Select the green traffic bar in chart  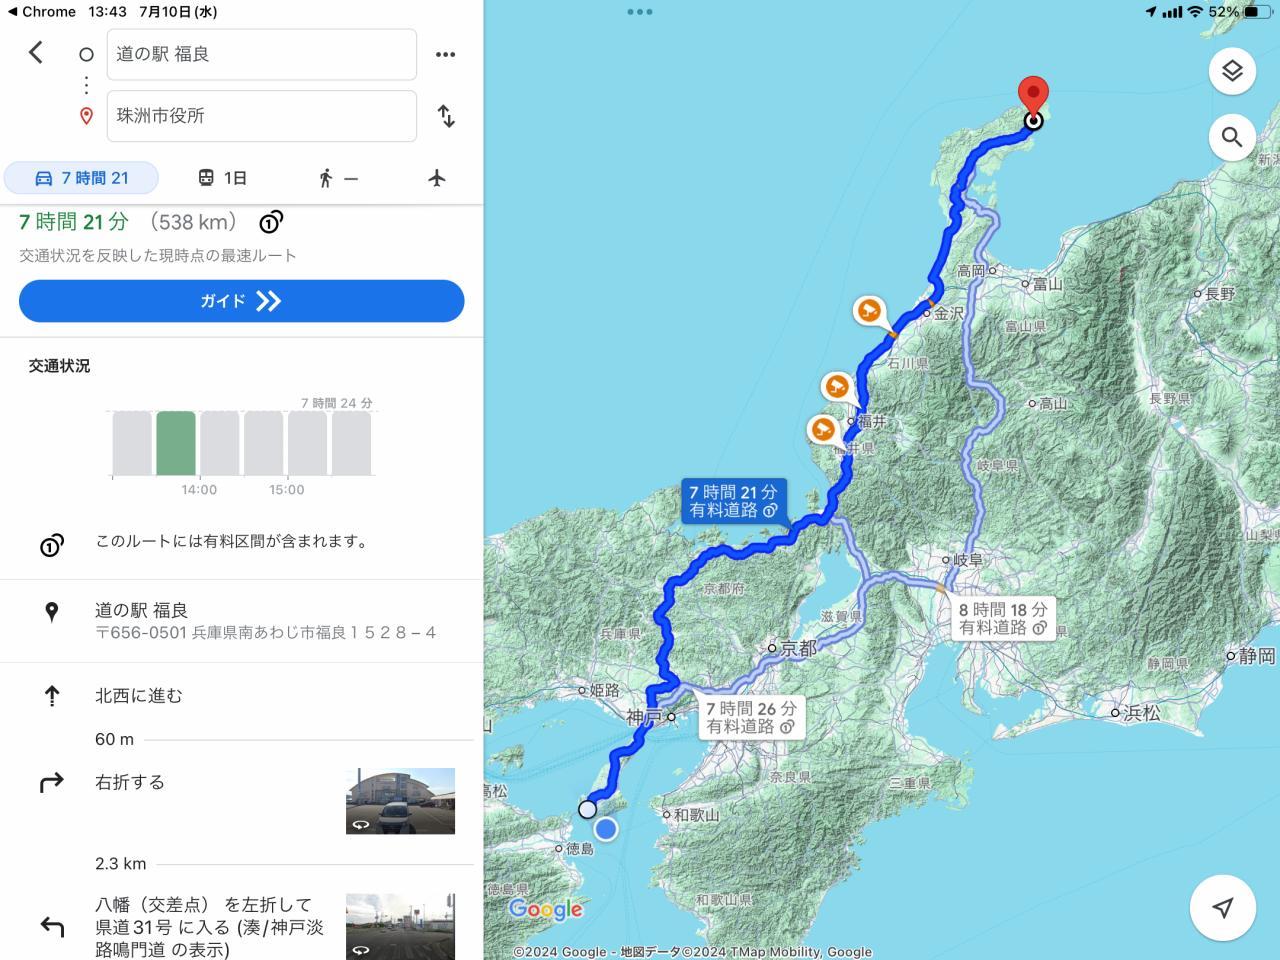tap(176, 443)
